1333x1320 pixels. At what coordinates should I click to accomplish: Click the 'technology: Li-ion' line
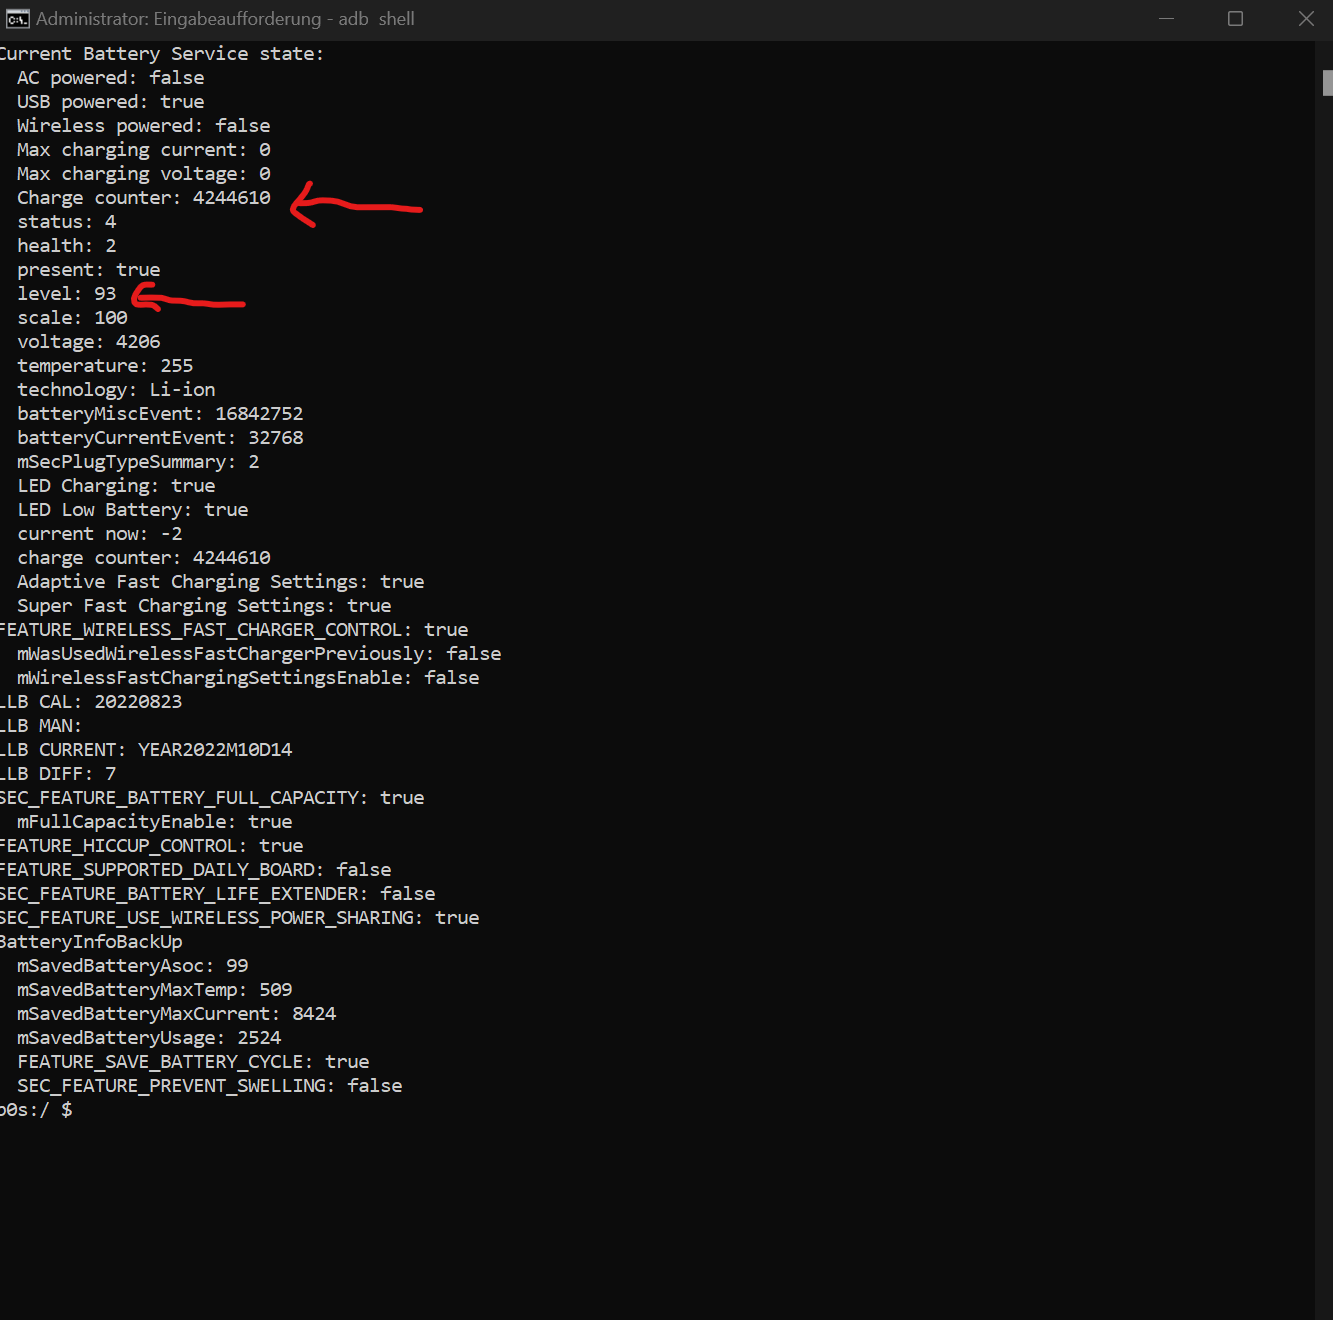(x=116, y=390)
